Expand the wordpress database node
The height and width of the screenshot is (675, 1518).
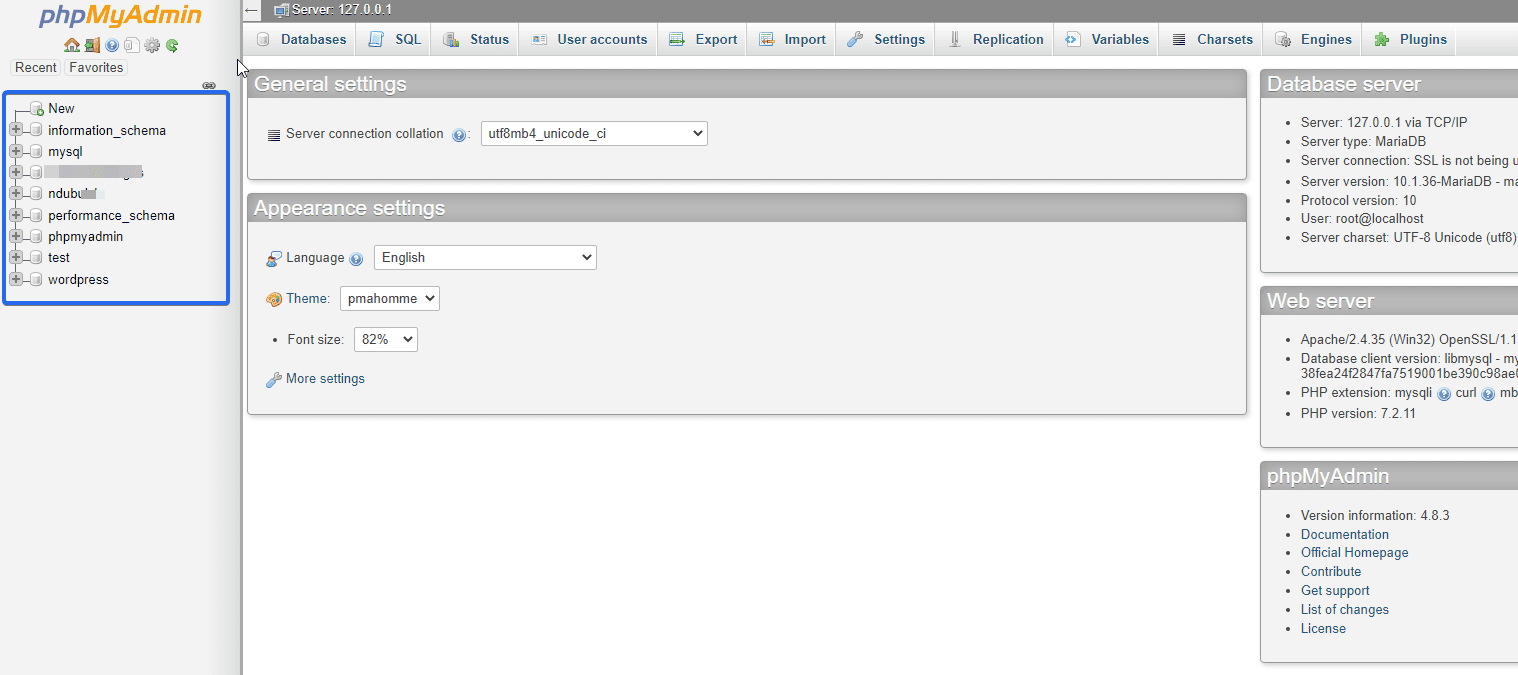pyautogui.click(x=16, y=279)
